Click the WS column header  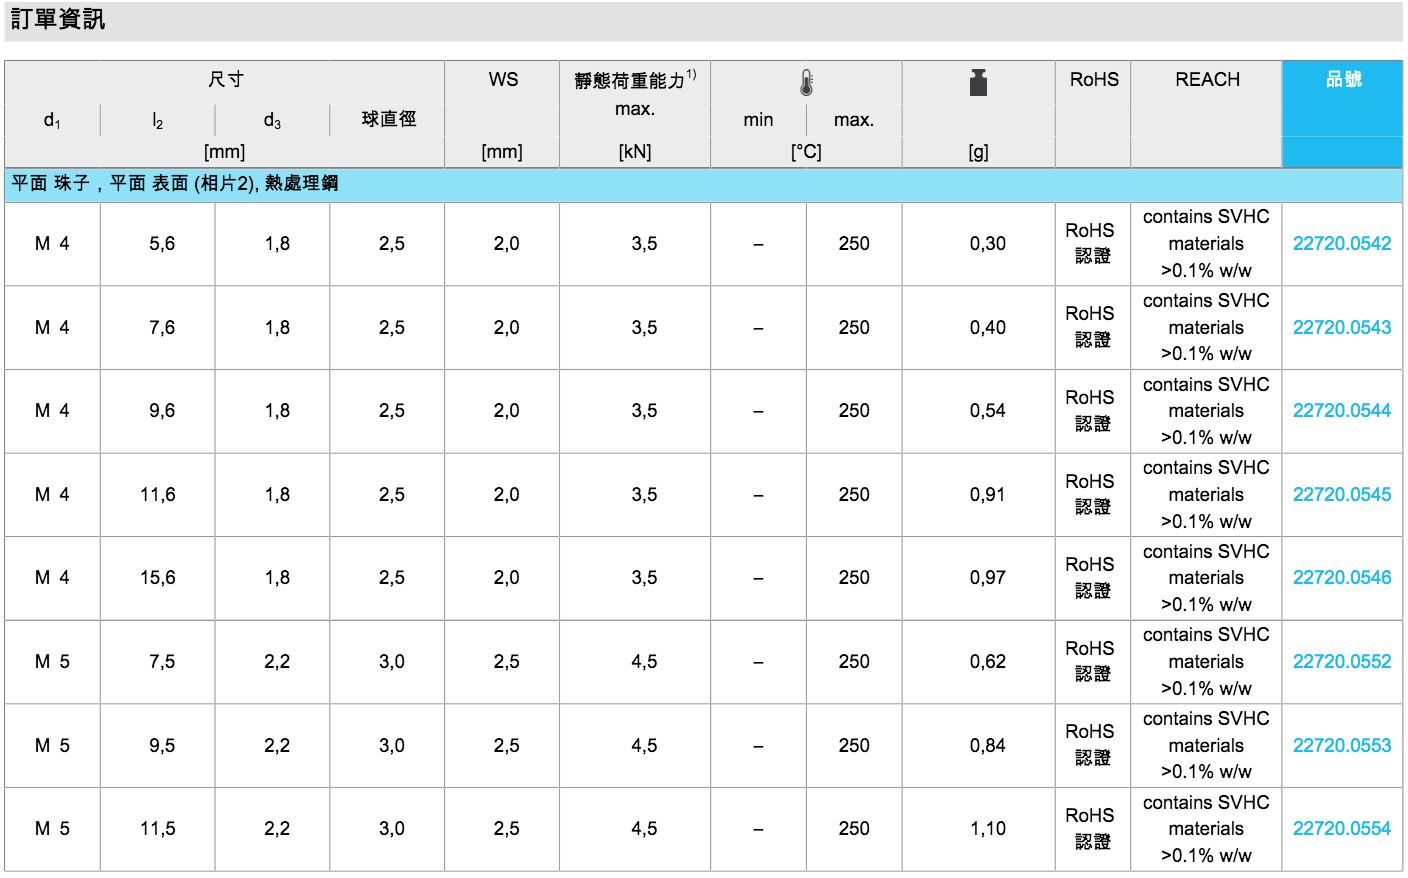pos(503,80)
